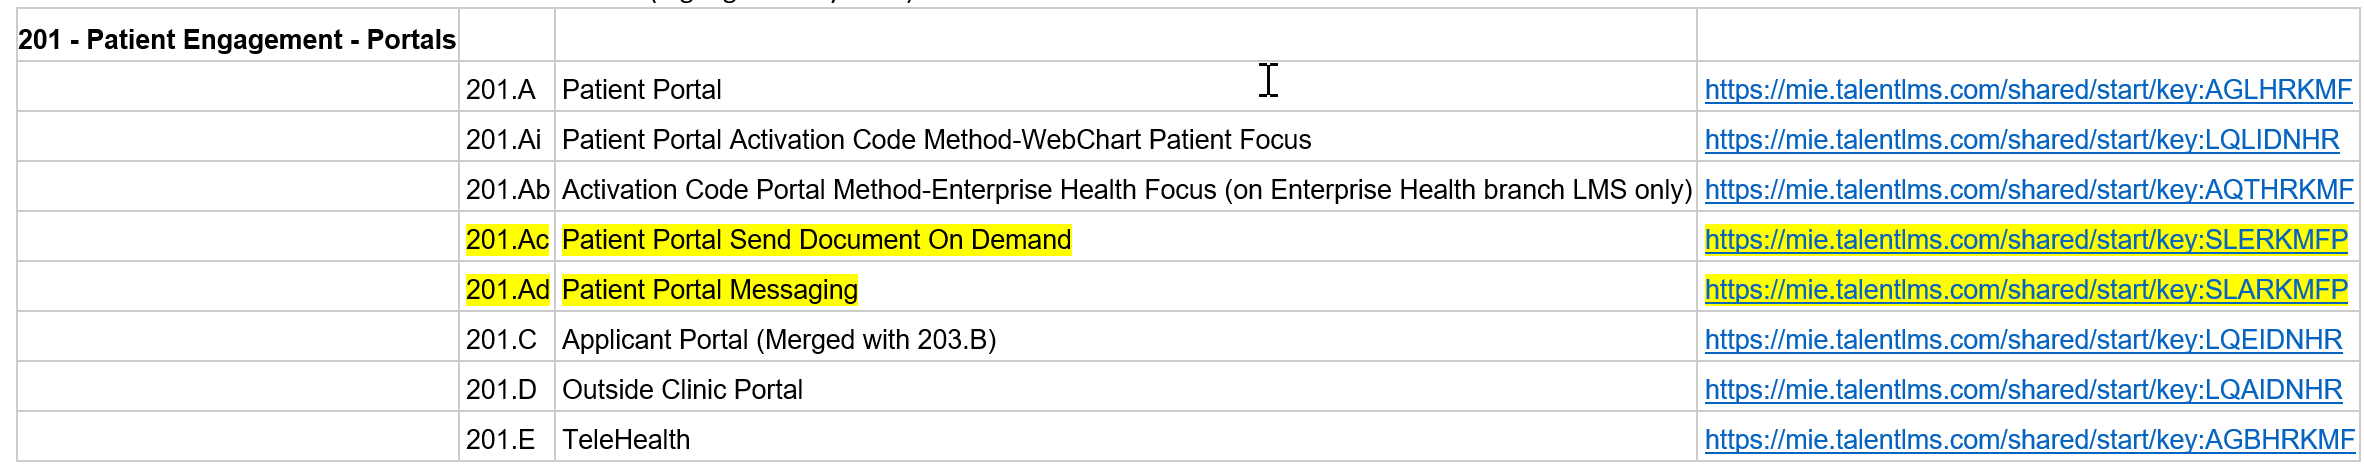
Task: Select the highlighted 201.Ac cell
Action: (x=507, y=240)
